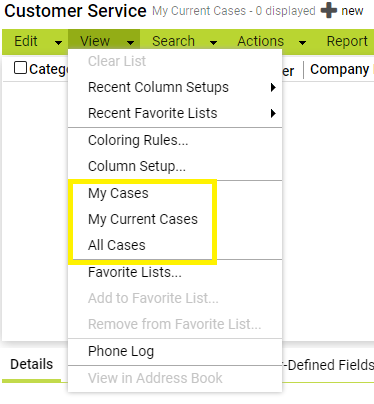Close the View menu by clicking View

click(95, 41)
